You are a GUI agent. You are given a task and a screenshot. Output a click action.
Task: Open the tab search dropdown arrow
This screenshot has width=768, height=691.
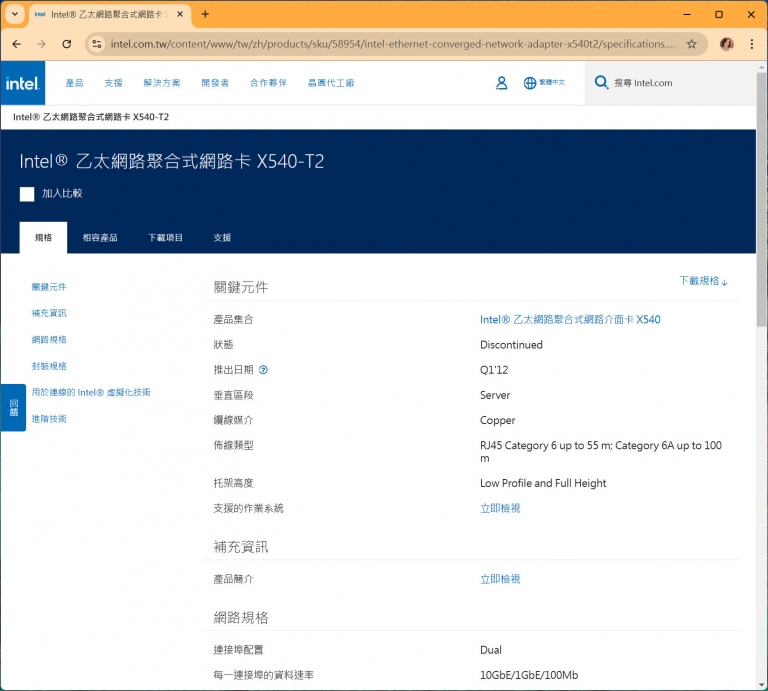[x=15, y=14]
